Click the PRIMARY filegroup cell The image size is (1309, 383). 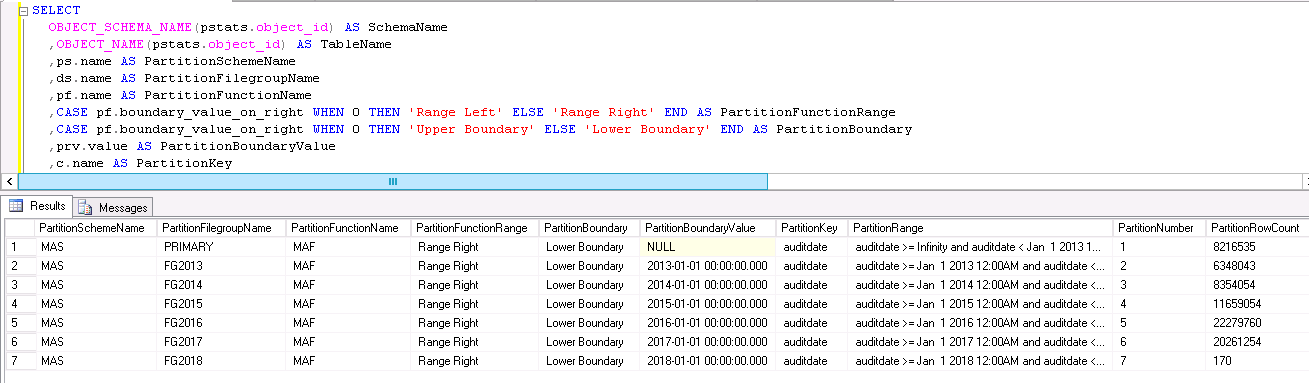223,246
